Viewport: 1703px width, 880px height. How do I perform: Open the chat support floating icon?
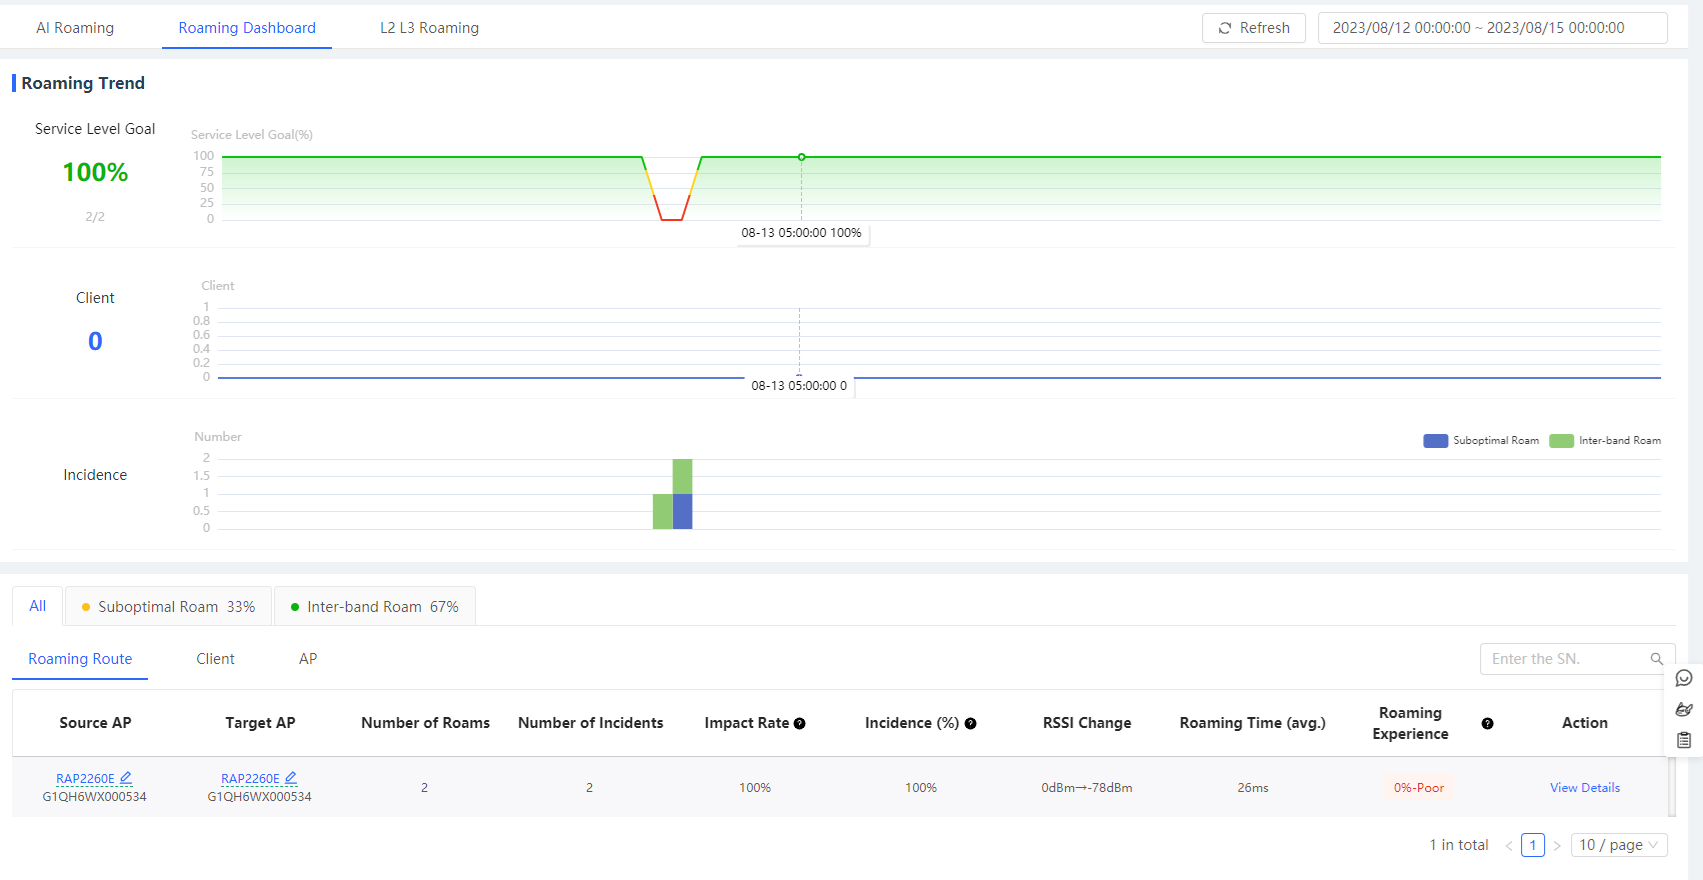[x=1684, y=678]
